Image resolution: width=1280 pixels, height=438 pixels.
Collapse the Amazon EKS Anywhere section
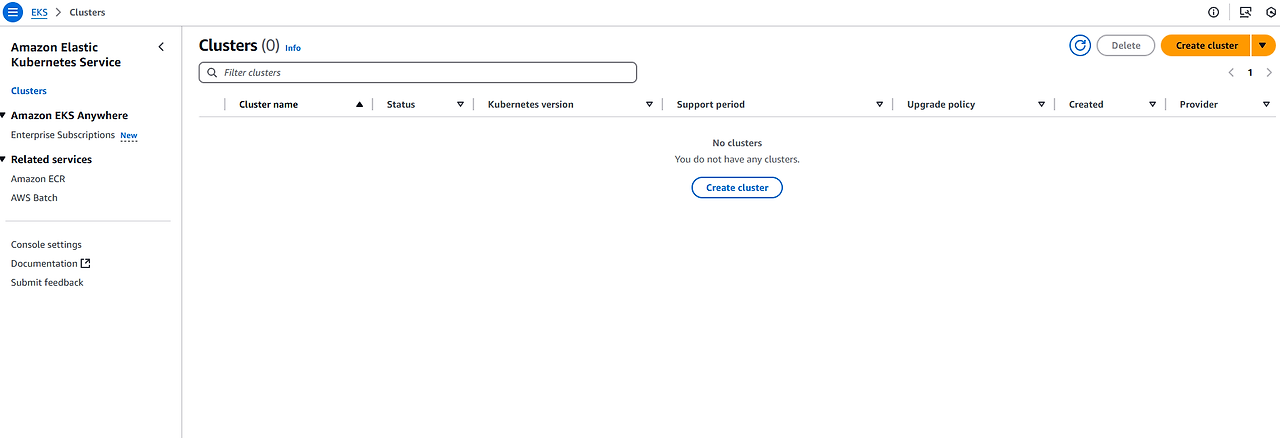coord(3,115)
